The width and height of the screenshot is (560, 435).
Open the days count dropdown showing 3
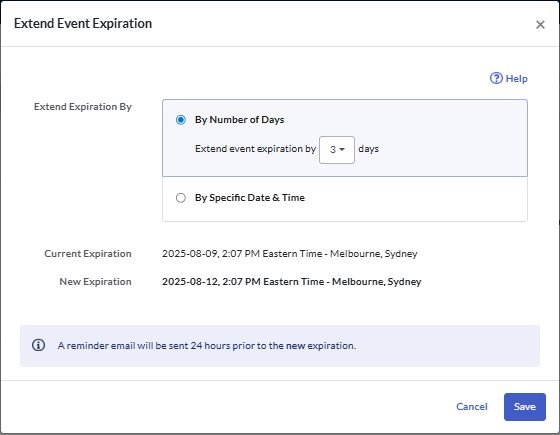point(336,150)
